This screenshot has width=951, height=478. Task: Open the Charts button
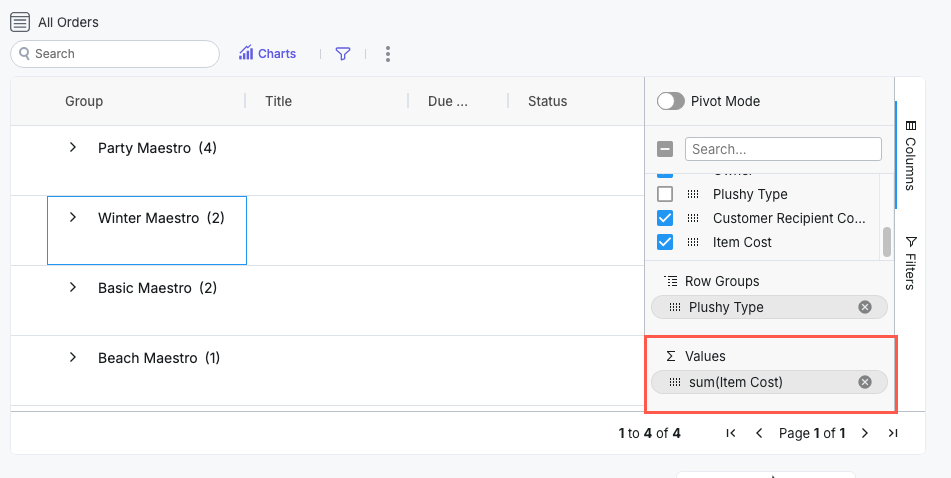pos(267,54)
